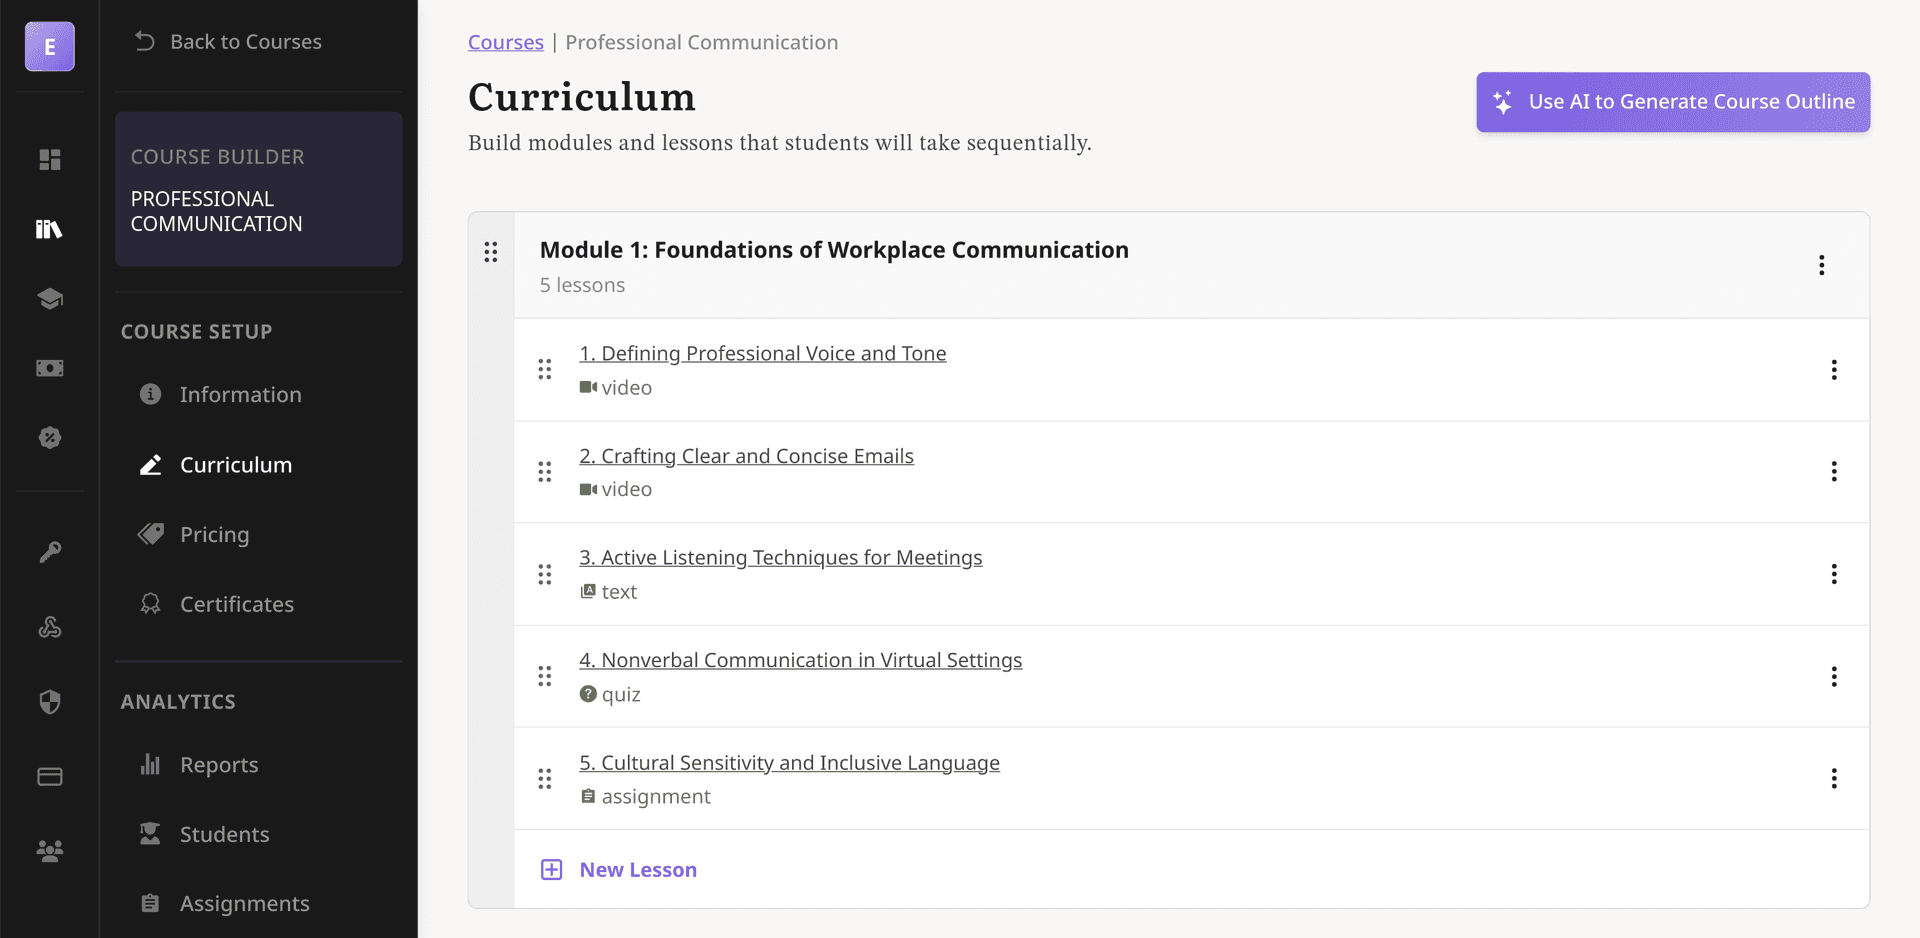Click Use AI to Generate Course Outline

point(1672,102)
